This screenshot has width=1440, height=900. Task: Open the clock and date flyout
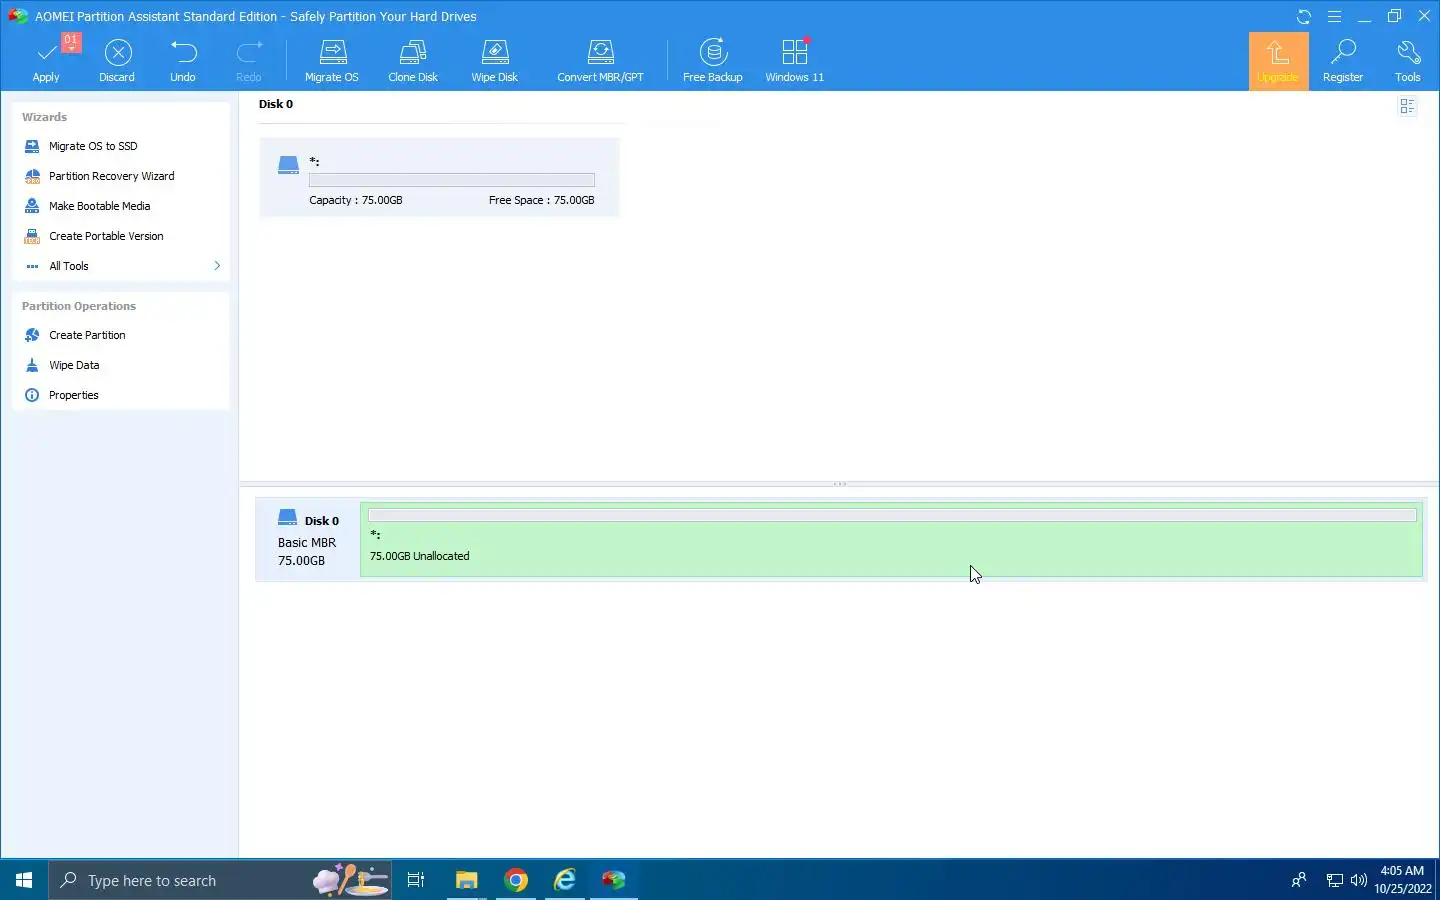(x=1402, y=880)
